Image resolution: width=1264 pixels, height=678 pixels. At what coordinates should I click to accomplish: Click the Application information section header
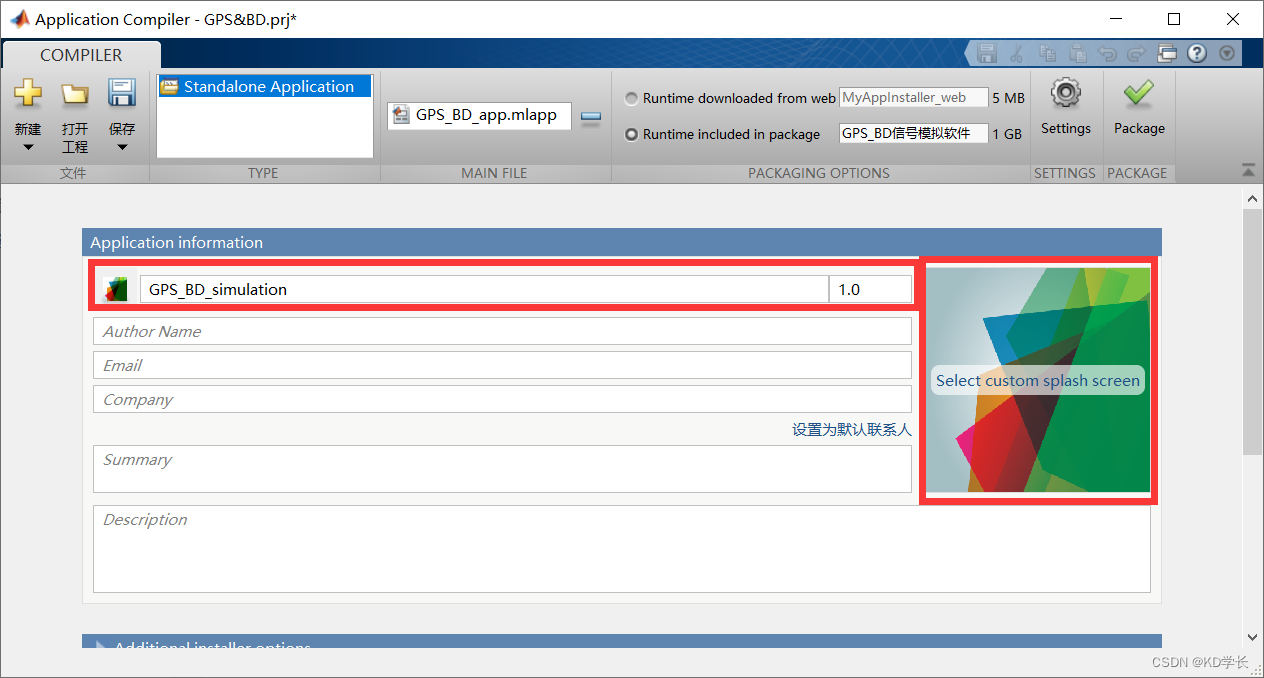pyautogui.click(x=621, y=242)
